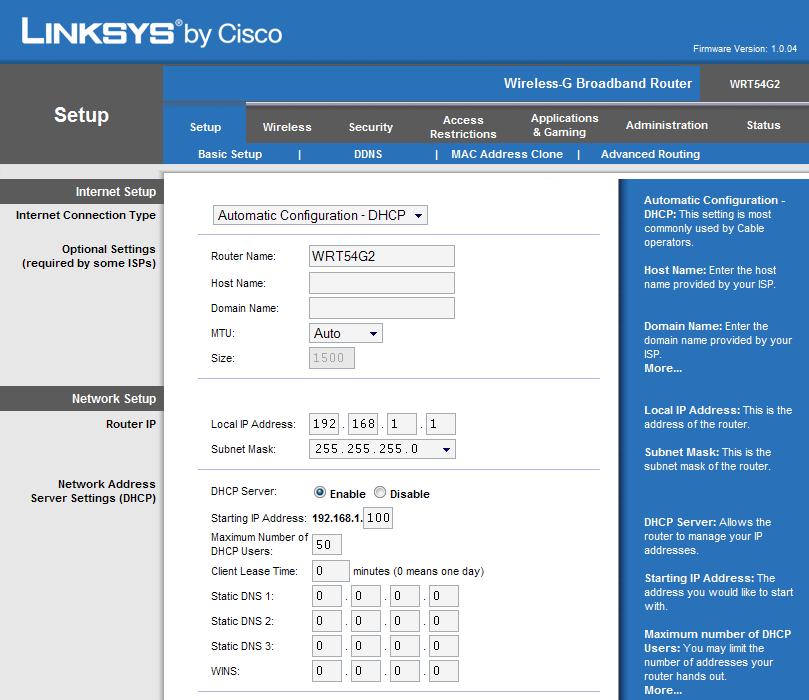Click the Starting IP Address help heading
This screenshot has height=700, width=809.
(699, 578)
